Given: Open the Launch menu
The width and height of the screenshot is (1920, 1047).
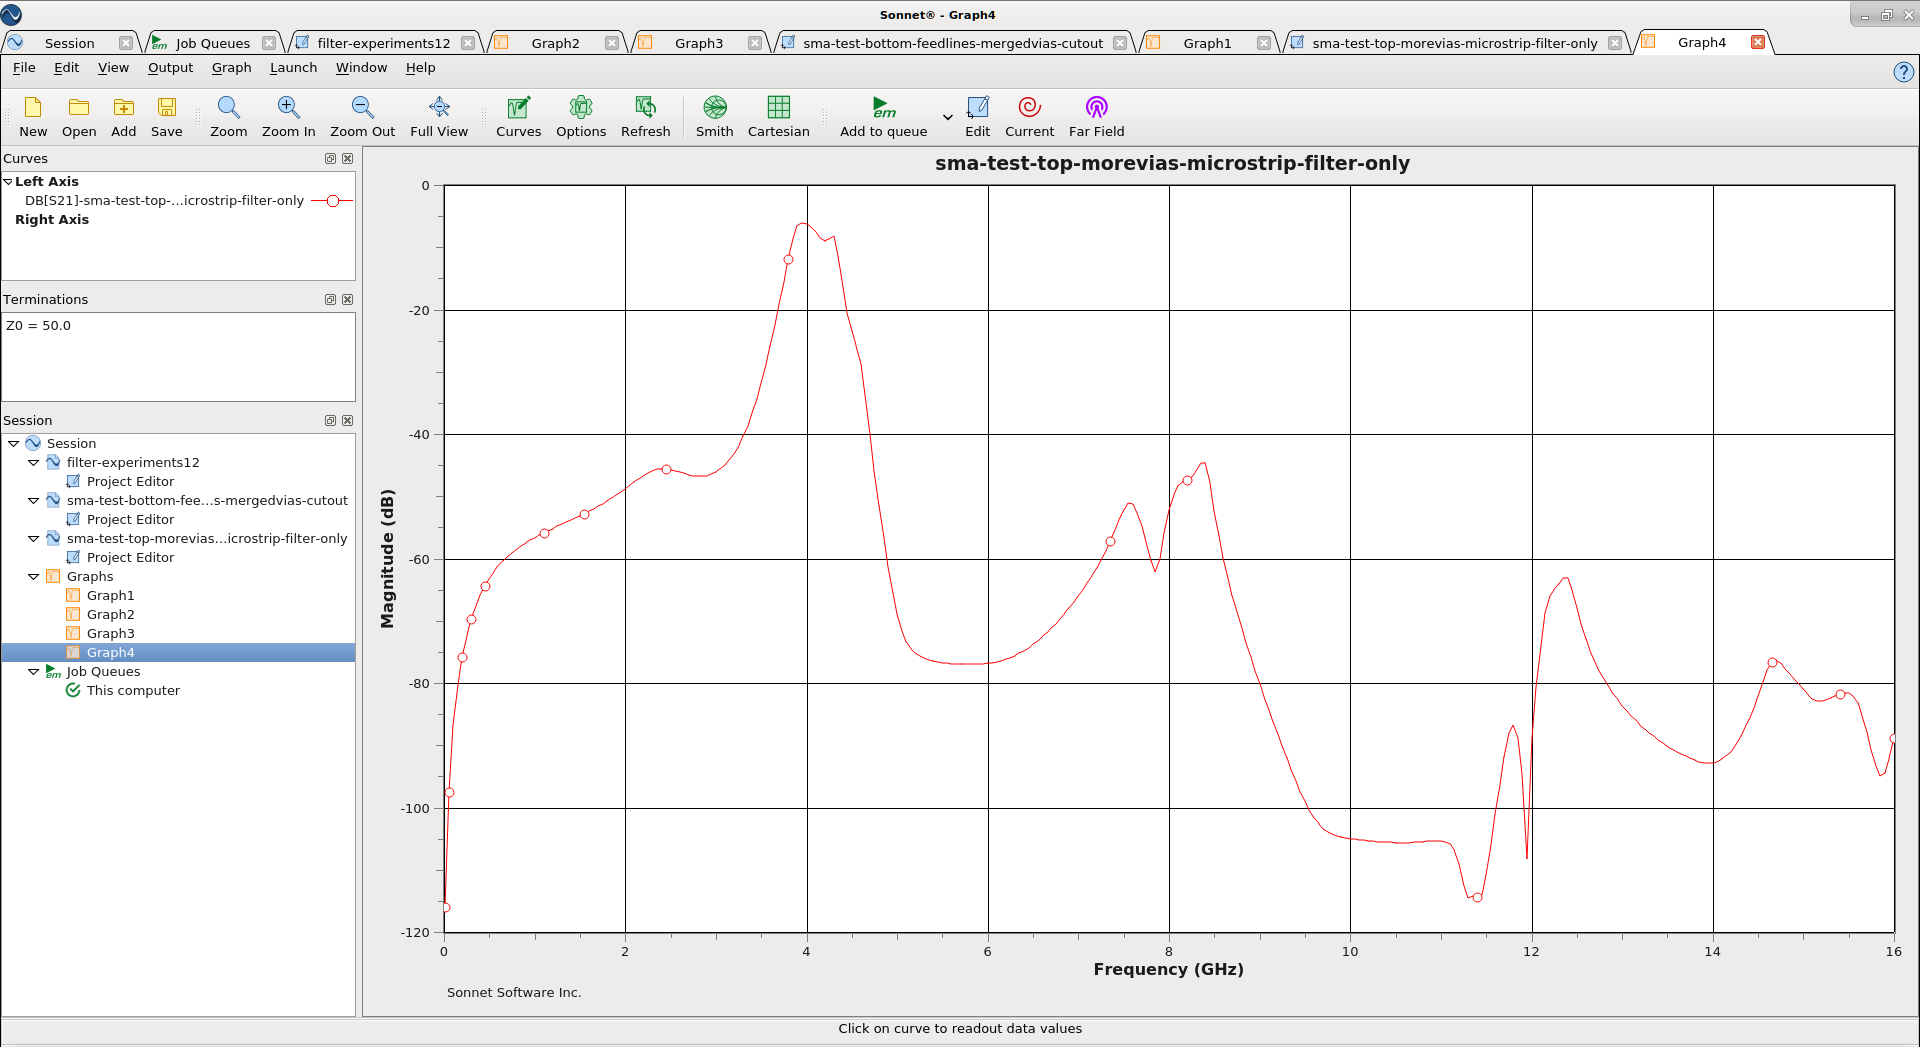Looking at the screenshot, I should point(293,68).
